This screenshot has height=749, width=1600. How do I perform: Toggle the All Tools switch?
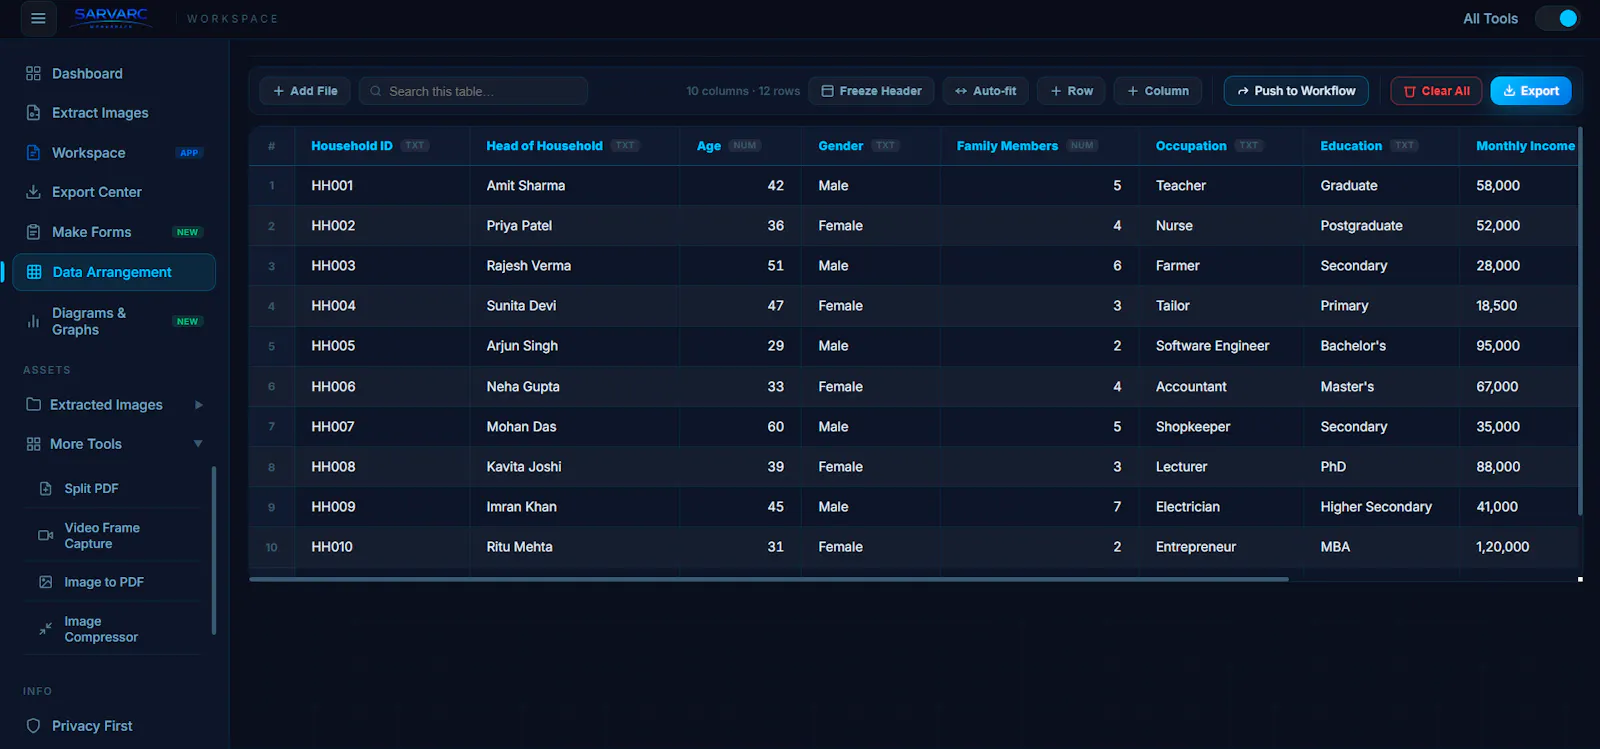[x=1557, y=18]
